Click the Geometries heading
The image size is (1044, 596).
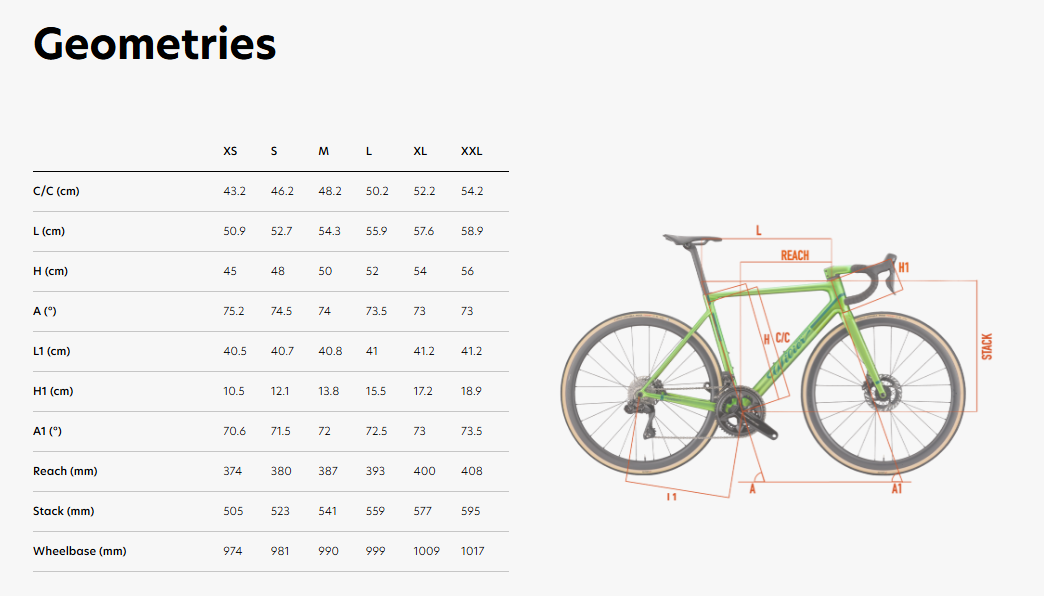point(155,45)
